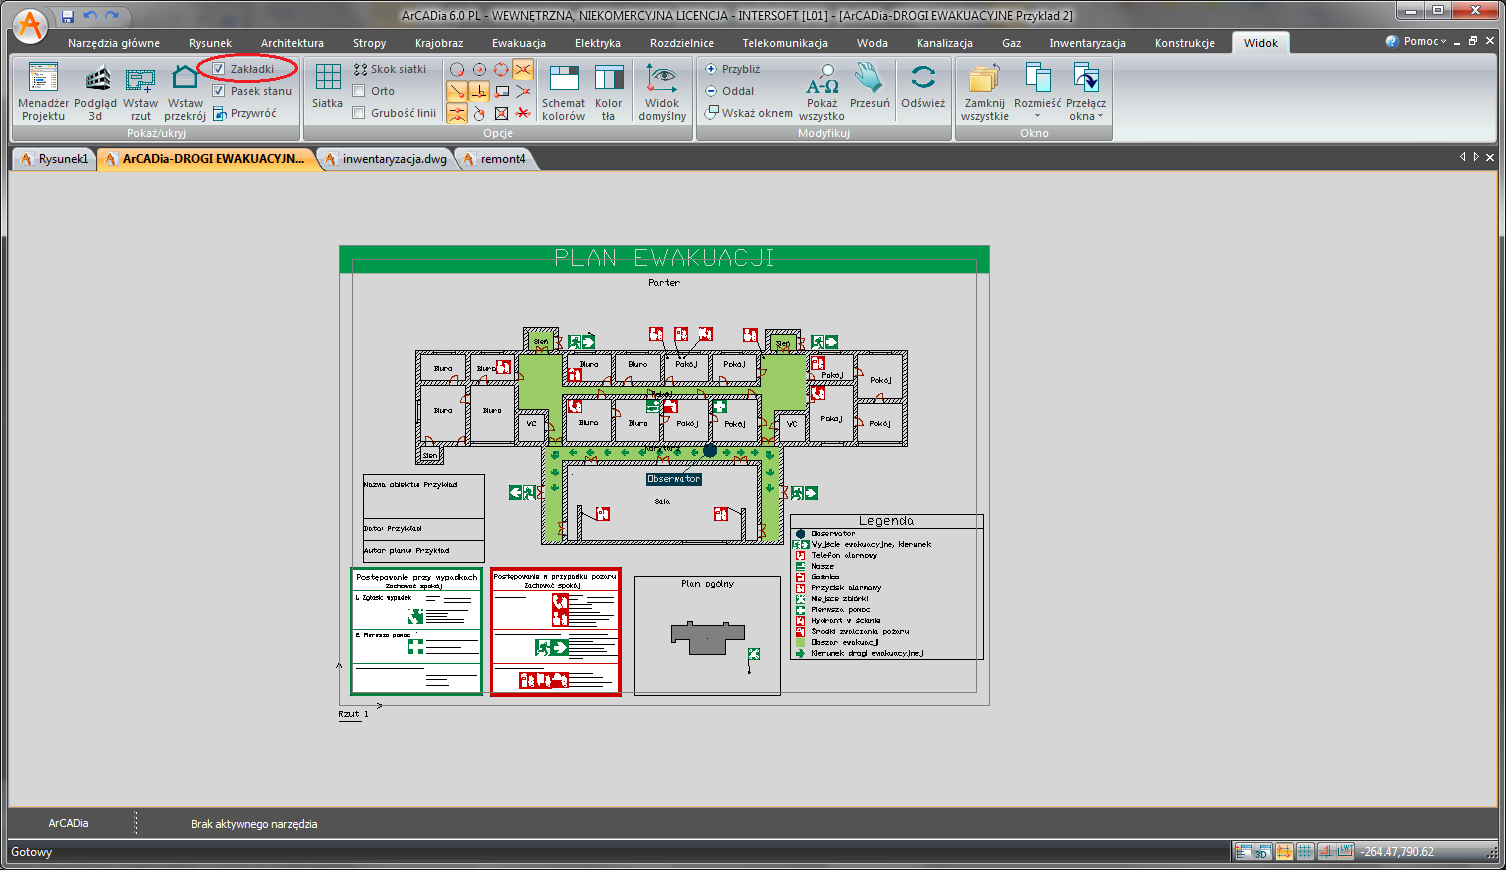Click Pokaż wszystko icon

tap(822, 91)
